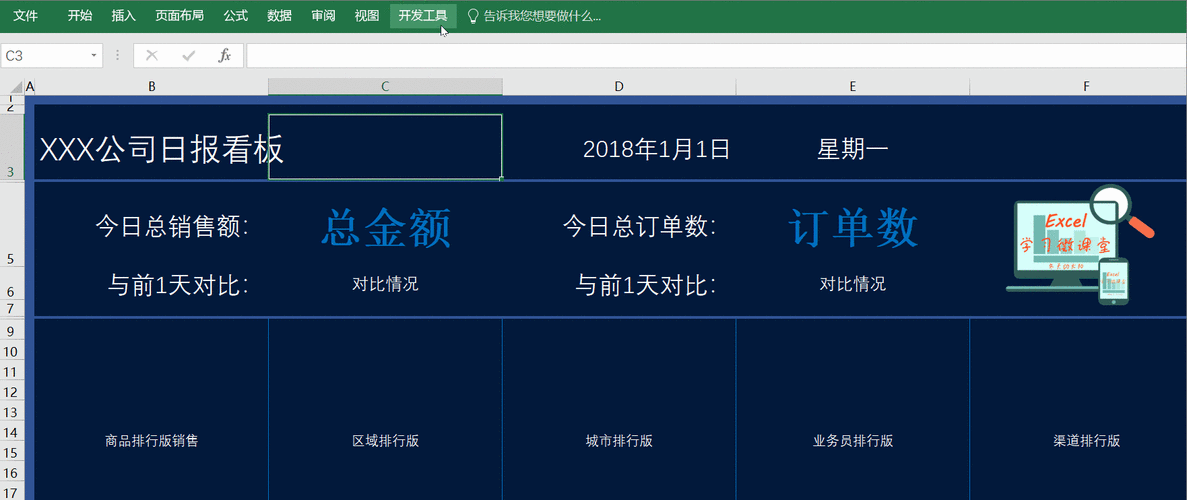Switch to the 开始 Home tab
Image resolution: width=1187 pixels, height=500 pixels.
coord(79,16)
